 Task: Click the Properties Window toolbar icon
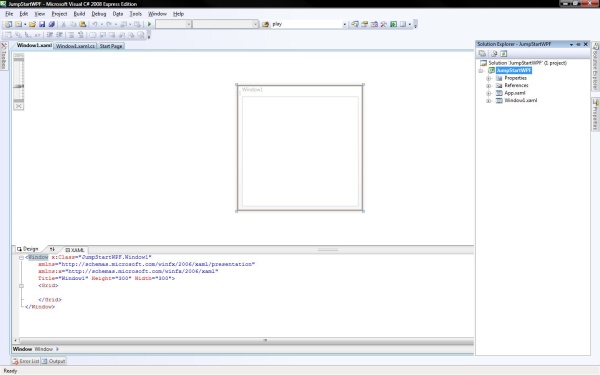[364, 24]
